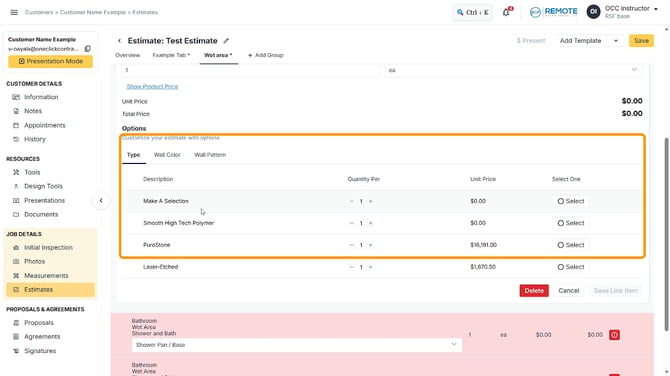This screenshot has width=670, height=376.
Task: Click the Ctrl+K search box
Action: [x=472, y=12]
